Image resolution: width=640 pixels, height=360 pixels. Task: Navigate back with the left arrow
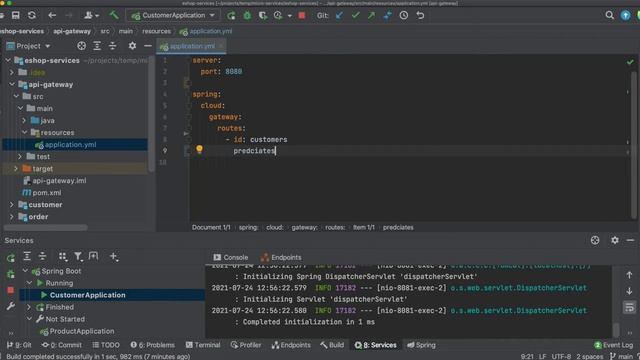(x=52, y=16)
